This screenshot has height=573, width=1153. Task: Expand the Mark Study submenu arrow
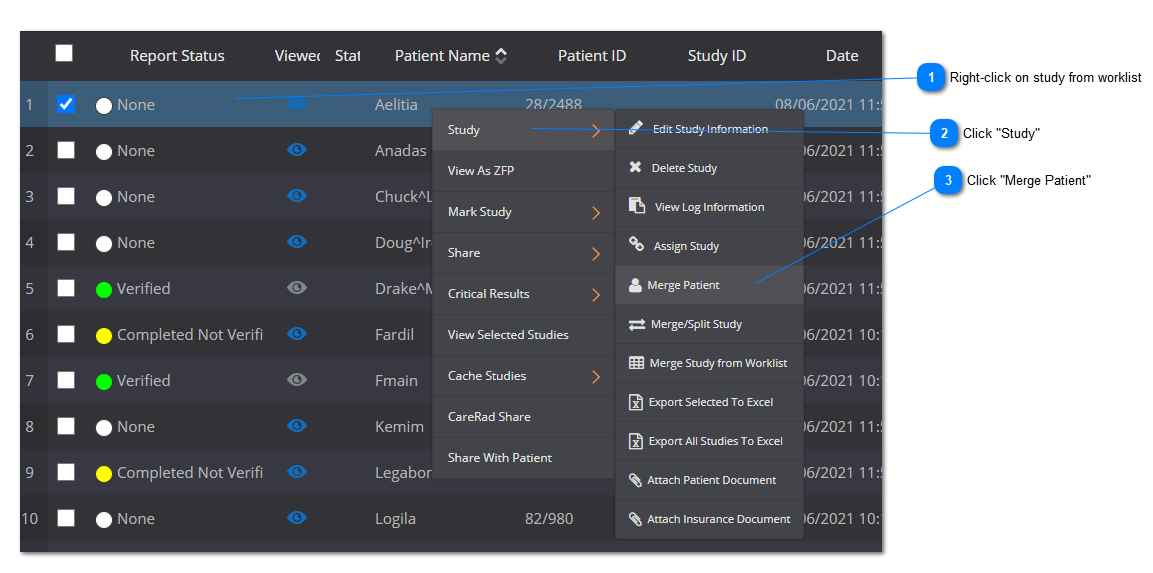tap(596, 213)
